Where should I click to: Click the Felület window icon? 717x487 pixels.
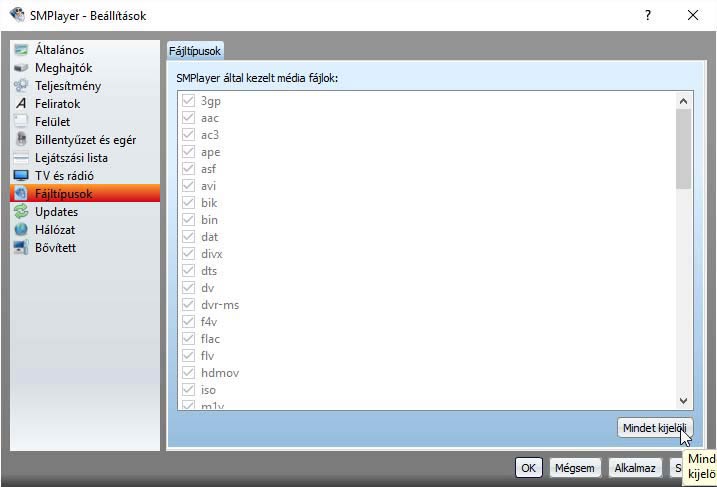coord(21,121)
